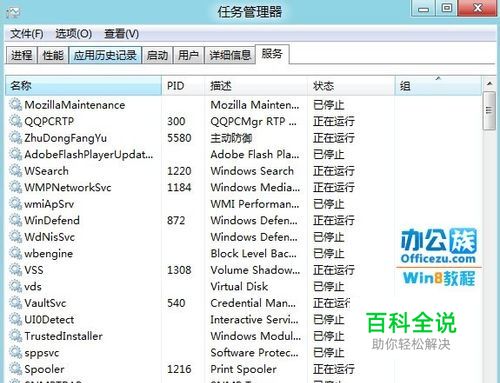Click the Software Protec... description
This screenshot has width=500, height=383.
(x=254, y=353)
